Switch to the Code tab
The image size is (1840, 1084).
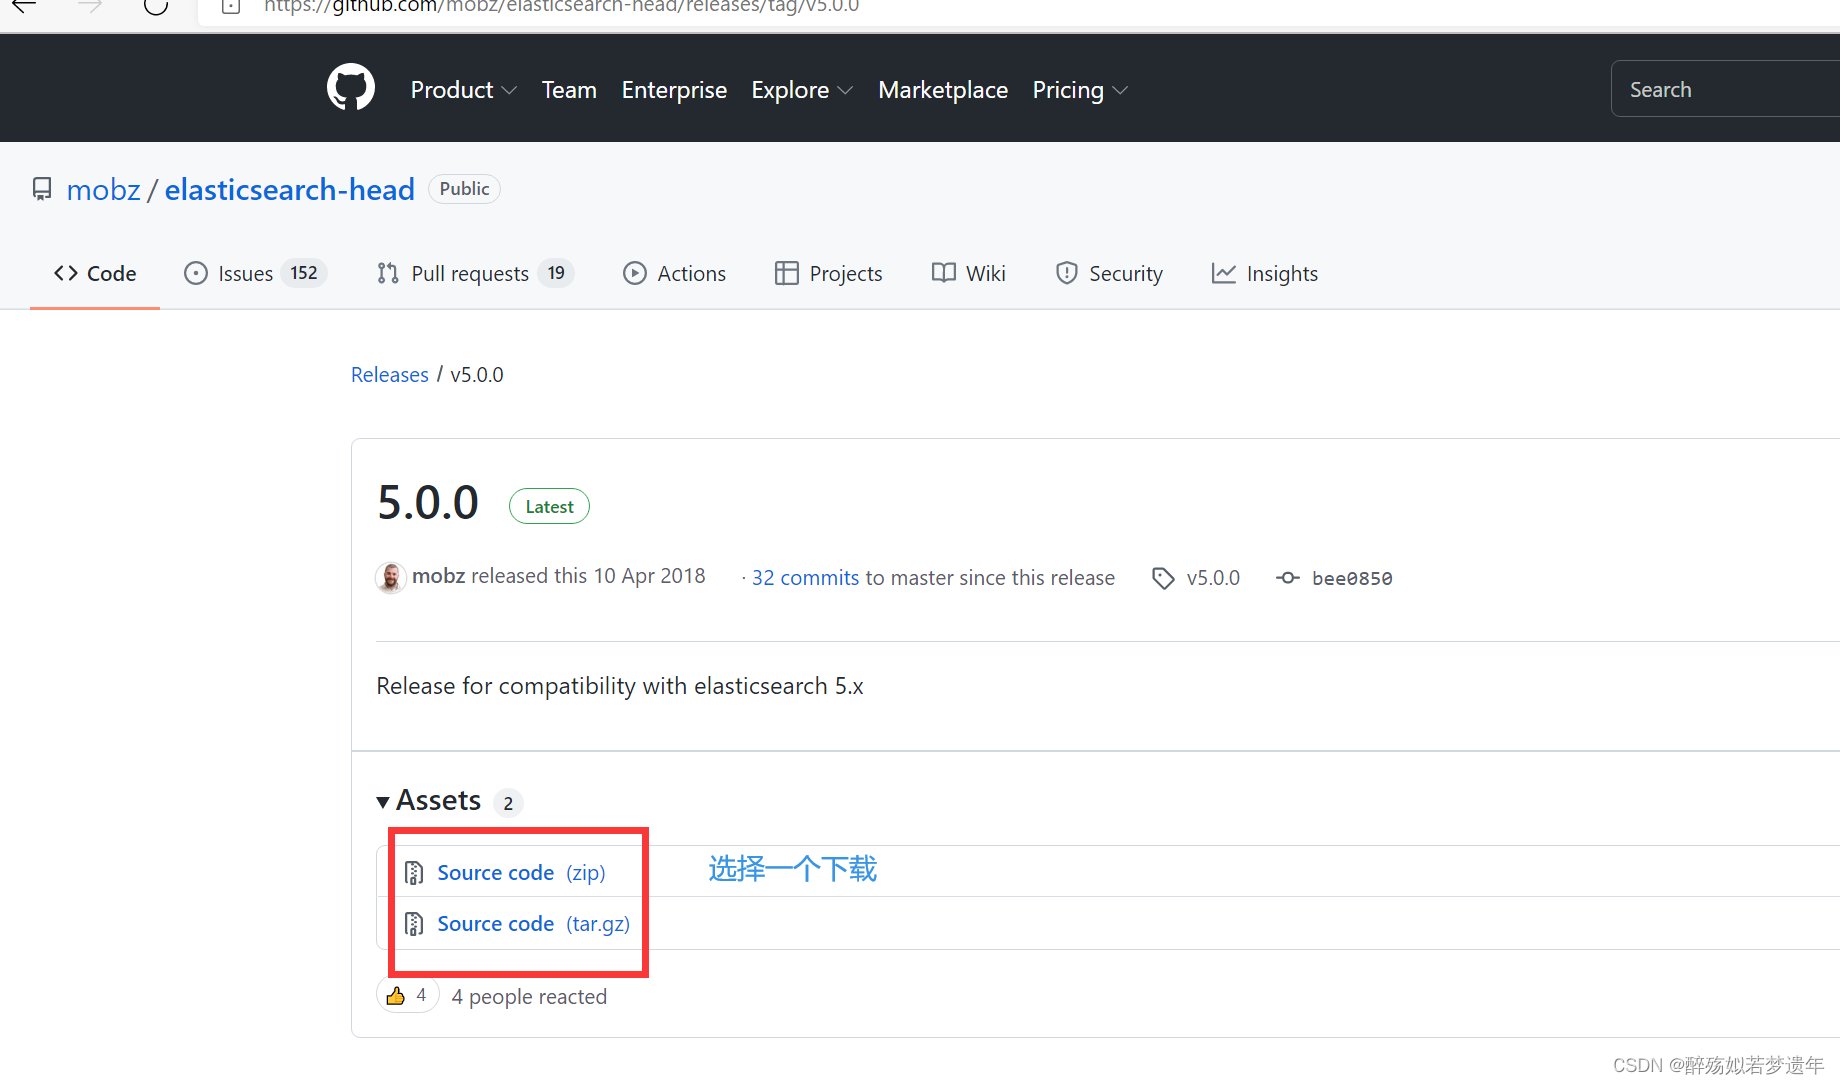pyautogui.click(x=95, y=274)
